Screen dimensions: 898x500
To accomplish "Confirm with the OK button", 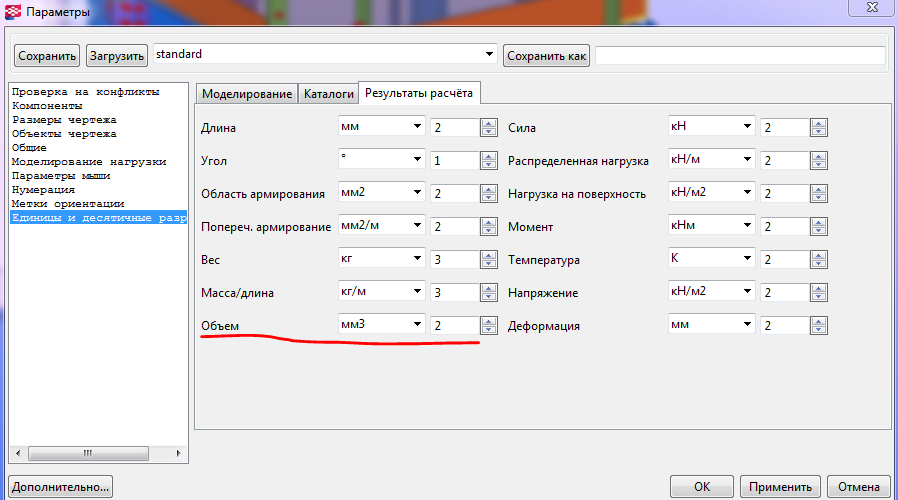I will tap(702, 487).
